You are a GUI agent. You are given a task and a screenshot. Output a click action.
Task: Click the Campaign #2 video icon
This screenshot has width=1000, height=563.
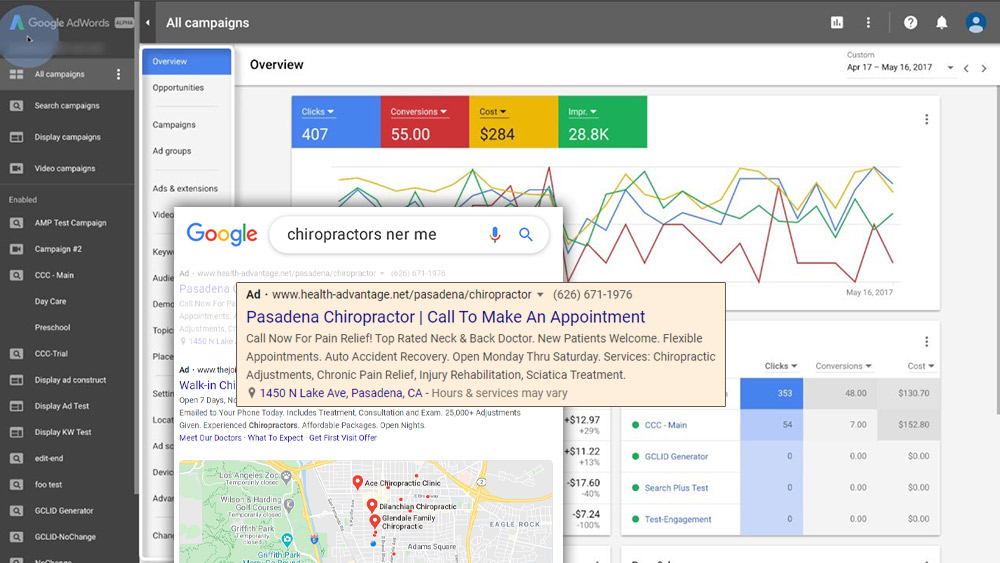pyautogui.click(x=17, y=249)
